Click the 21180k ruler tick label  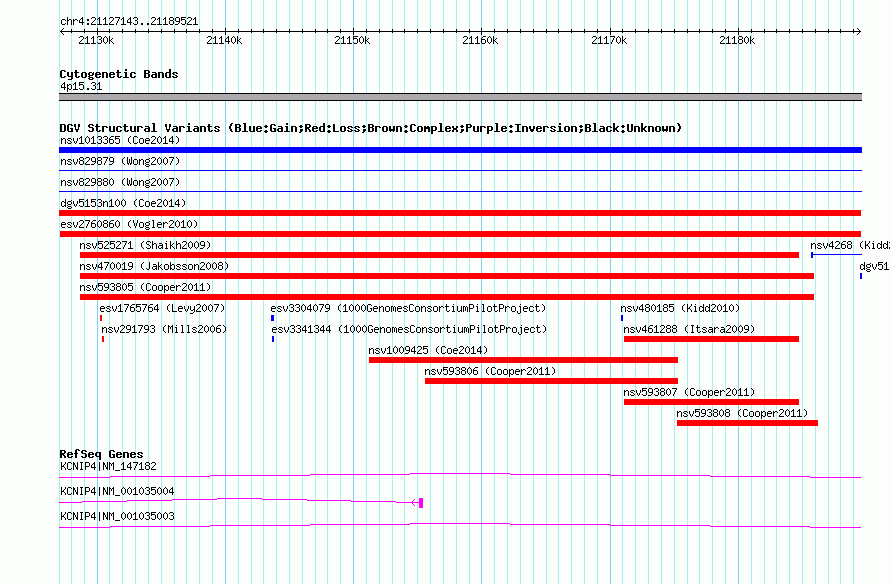737,40
